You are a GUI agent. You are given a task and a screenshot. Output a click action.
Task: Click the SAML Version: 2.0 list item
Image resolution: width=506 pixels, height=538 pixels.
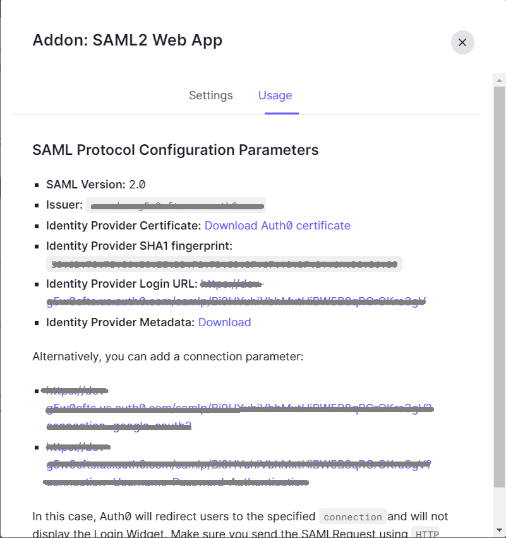point(96,185)
